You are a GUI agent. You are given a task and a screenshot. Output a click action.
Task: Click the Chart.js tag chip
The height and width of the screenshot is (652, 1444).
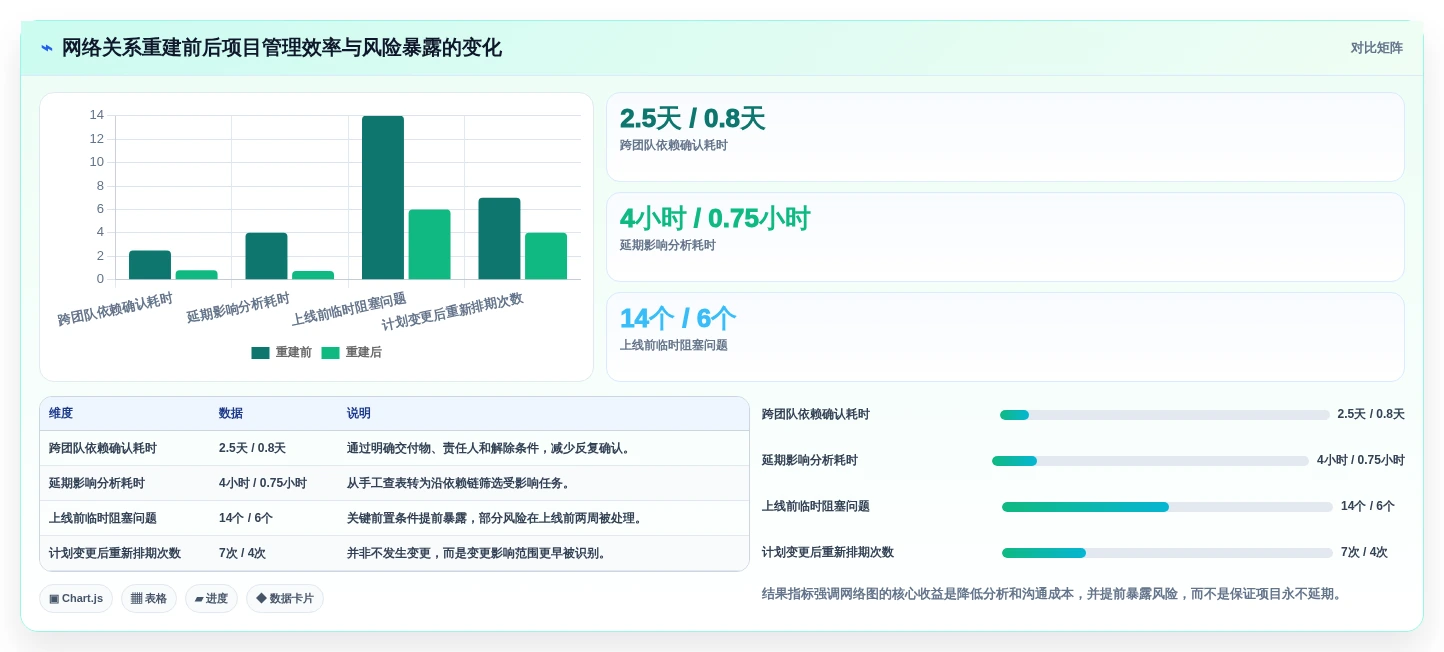(76, 599)
